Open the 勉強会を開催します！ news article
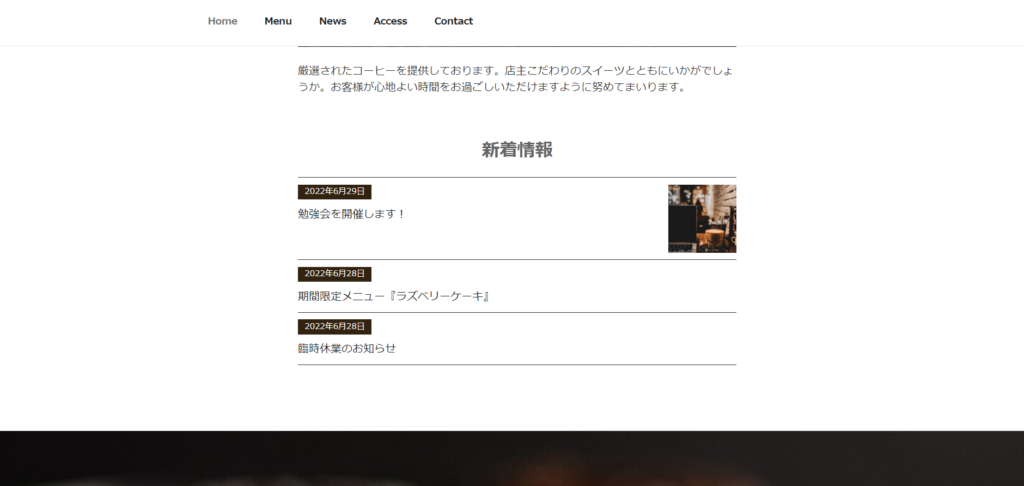Screen dimensions: 1024x486 [x=351, y=214]
